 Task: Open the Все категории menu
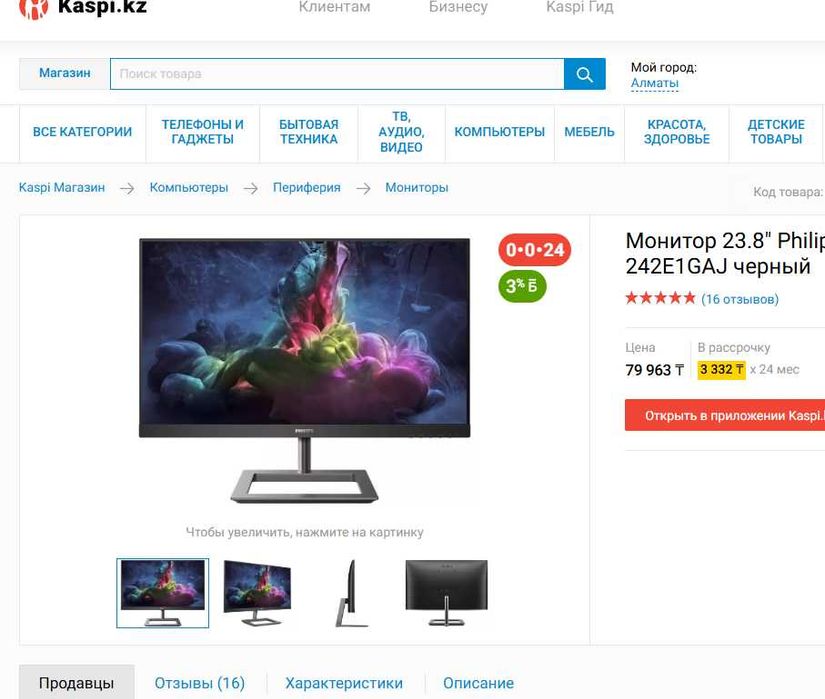82,132
